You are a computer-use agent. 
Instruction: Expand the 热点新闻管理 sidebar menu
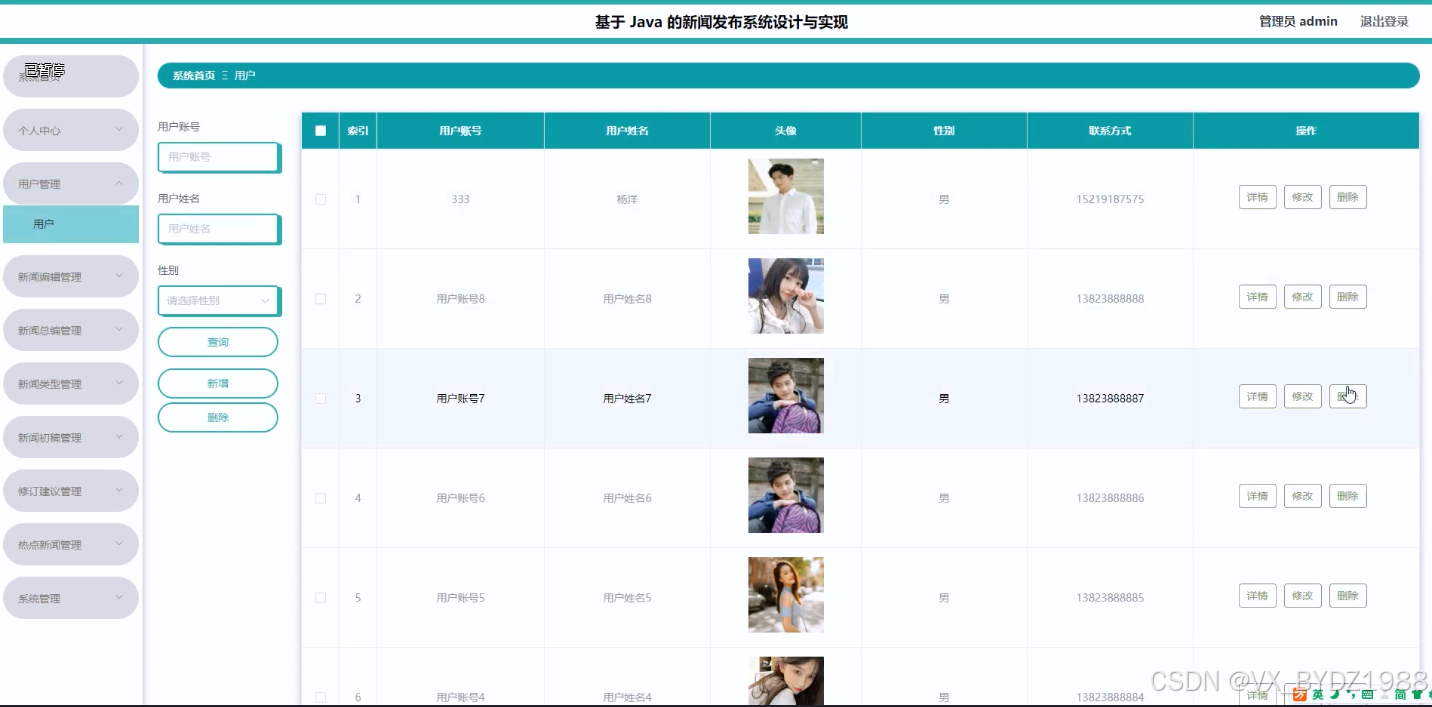(x=70, y=545)
